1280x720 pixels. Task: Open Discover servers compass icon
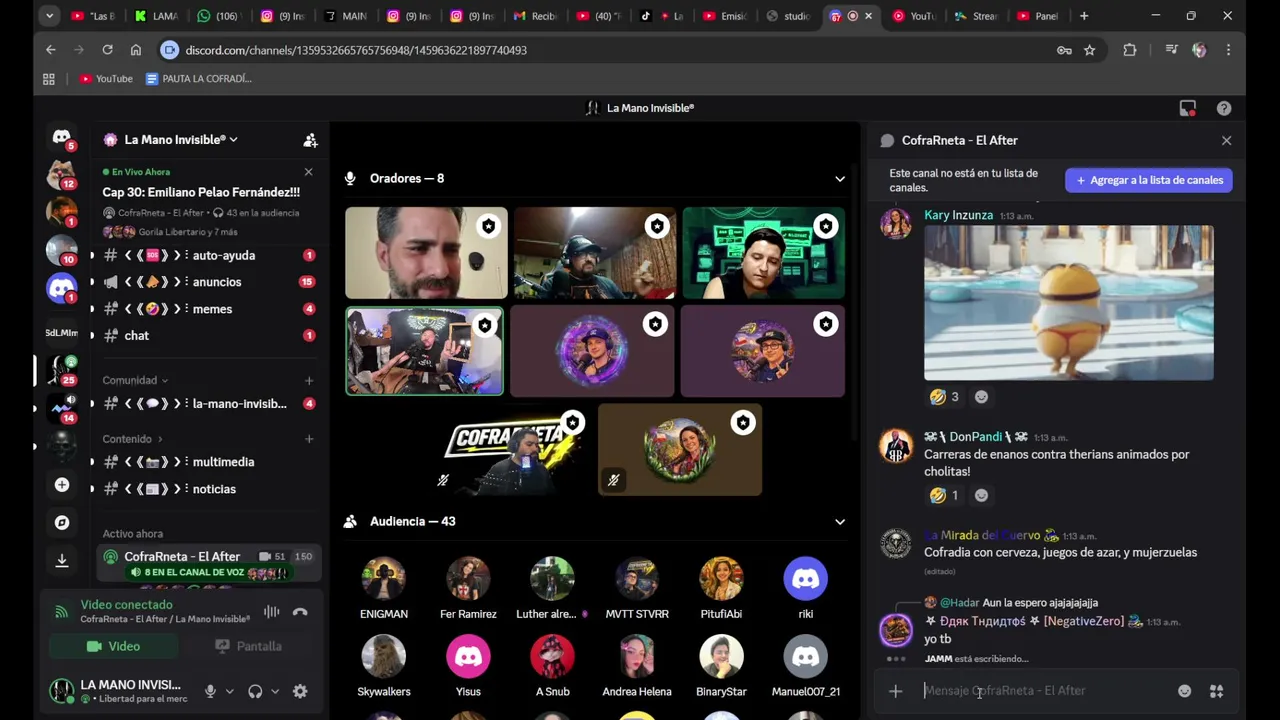point(62,523)
